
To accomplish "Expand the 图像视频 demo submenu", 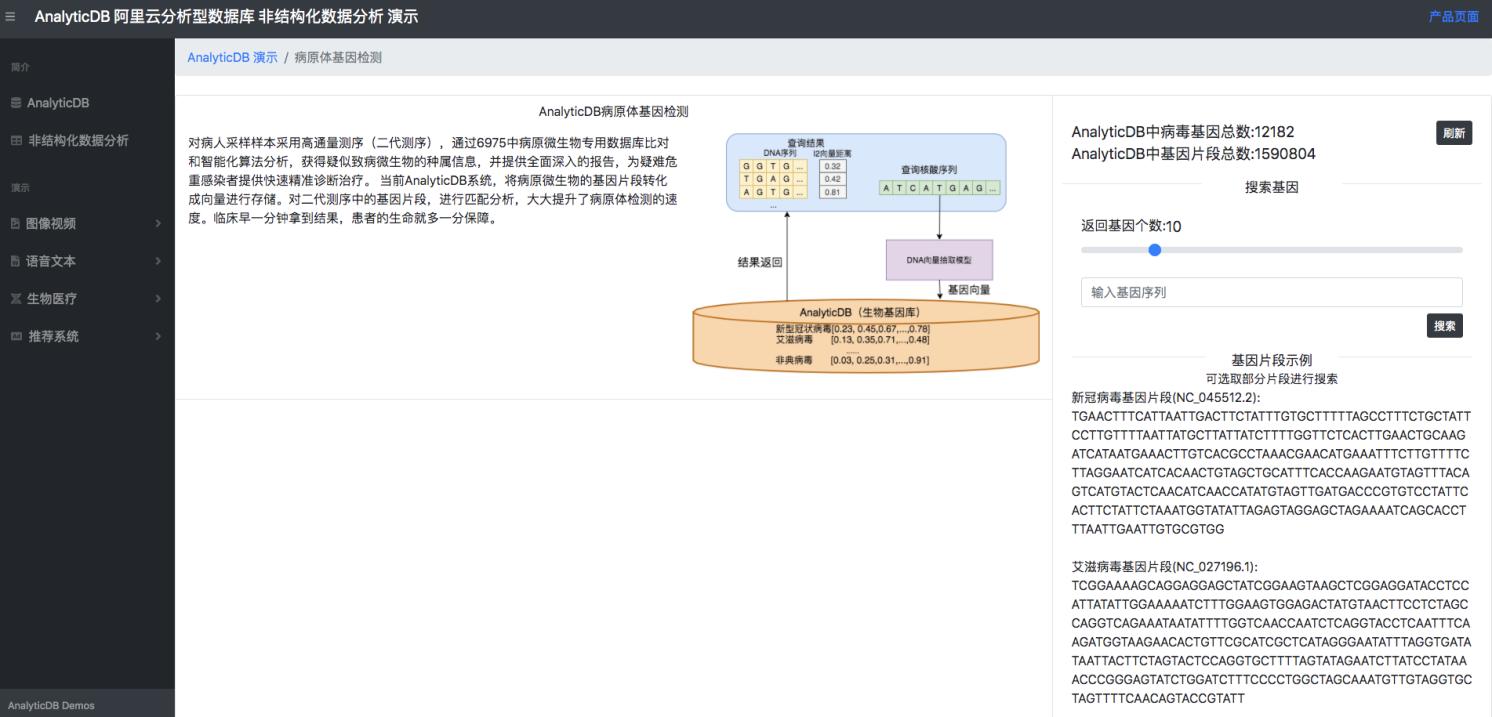I will tap(157, 223).
